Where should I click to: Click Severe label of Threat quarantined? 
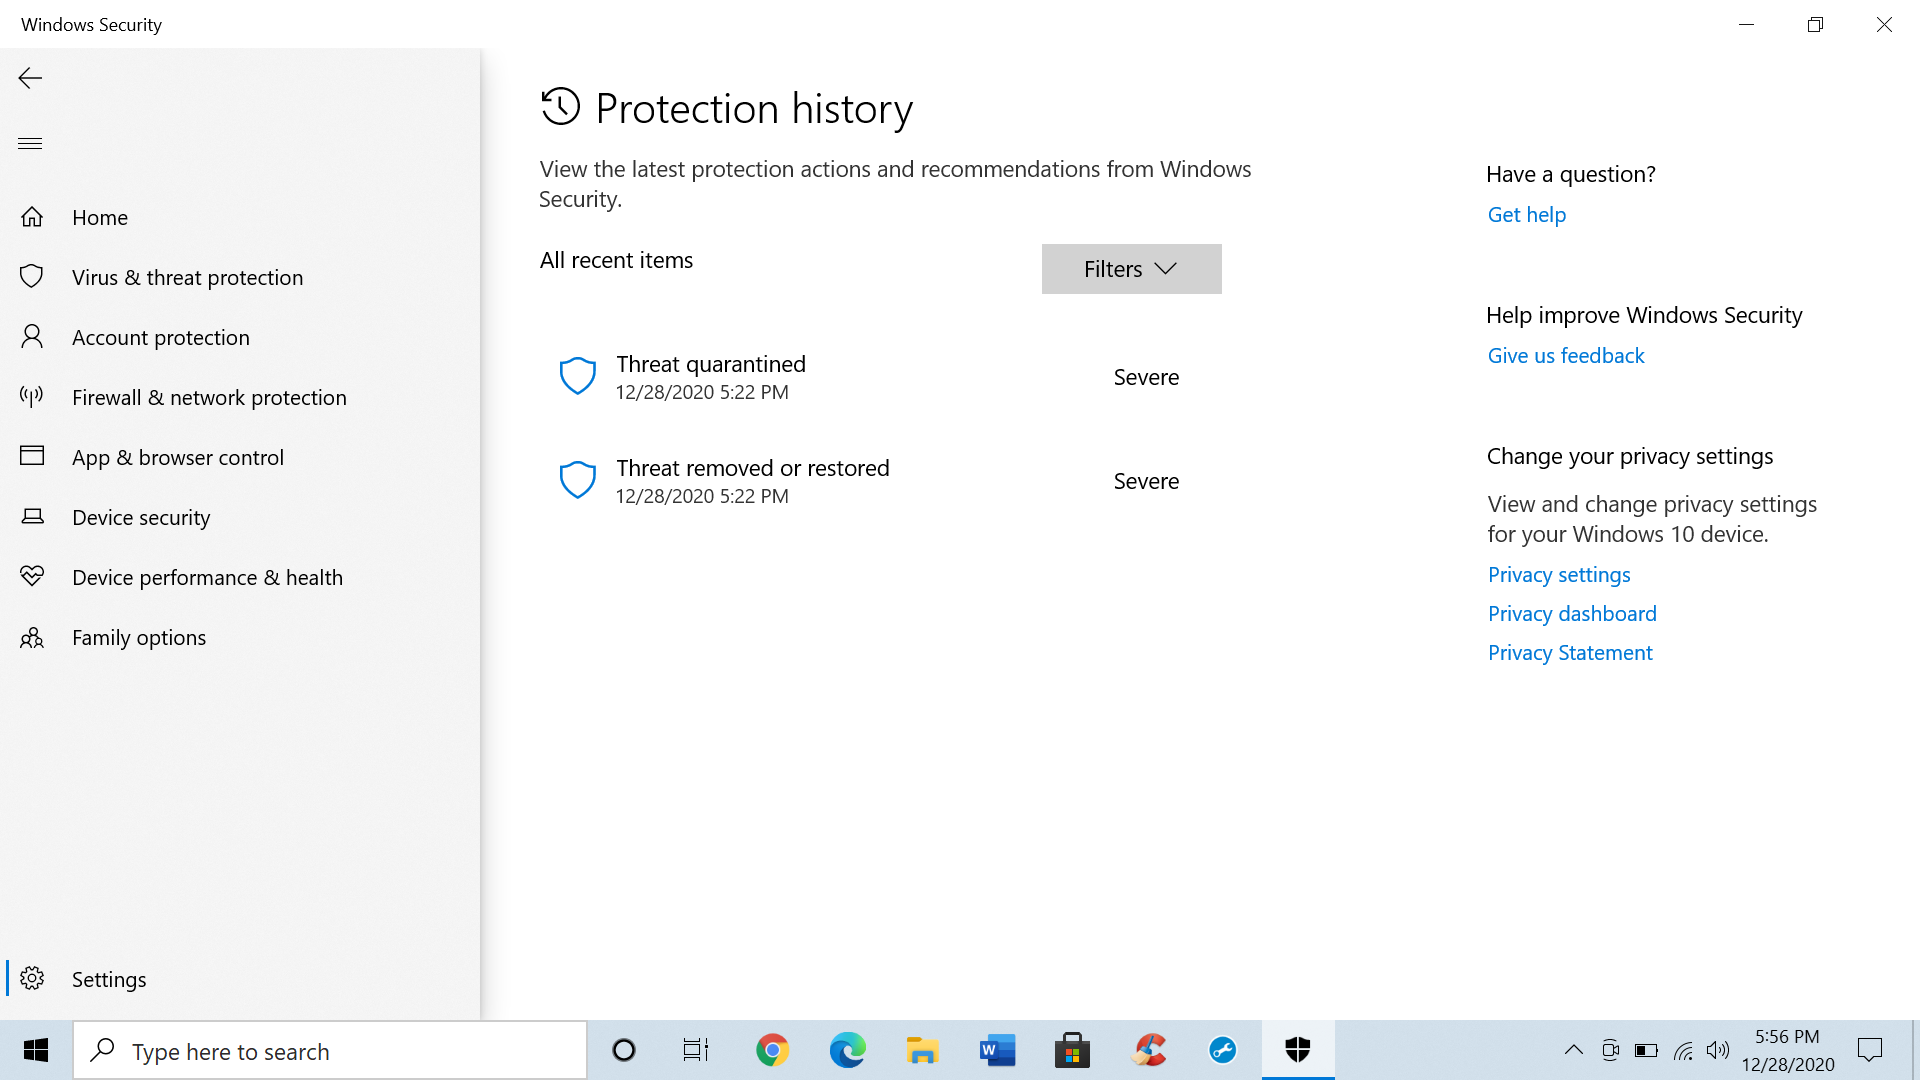pos(1146,377)
